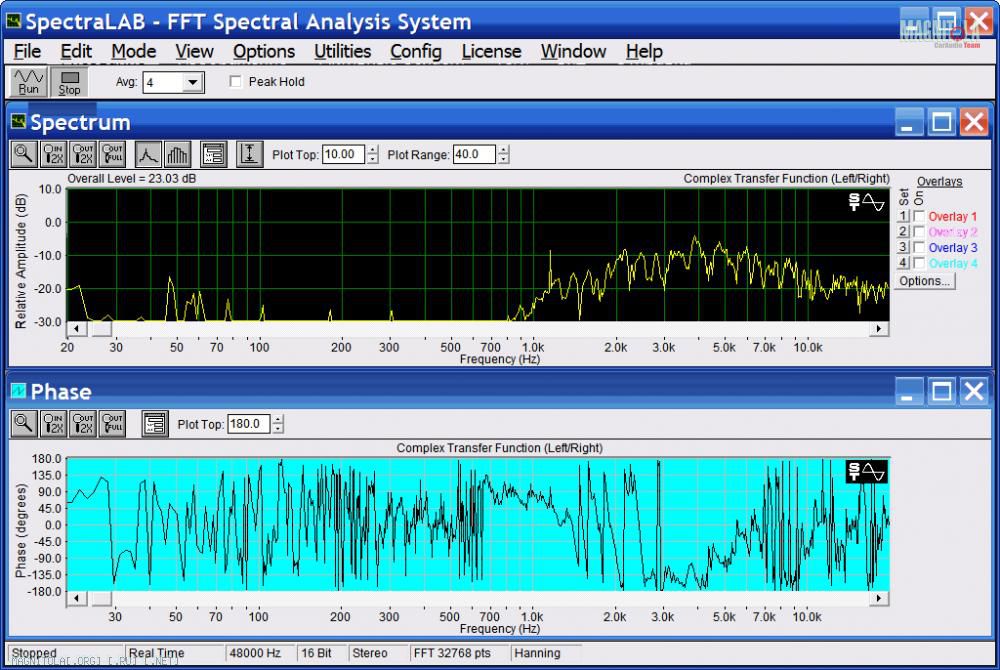
Task: Open the Help menu
Action: 644,51
